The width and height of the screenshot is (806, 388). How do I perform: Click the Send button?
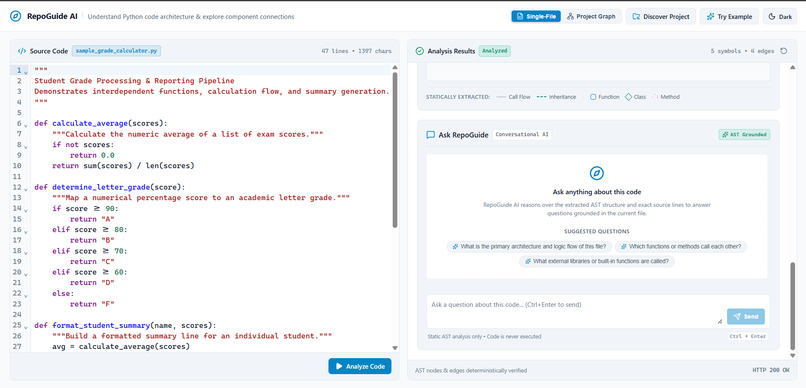pyautogui.click(x=746, y=317)
